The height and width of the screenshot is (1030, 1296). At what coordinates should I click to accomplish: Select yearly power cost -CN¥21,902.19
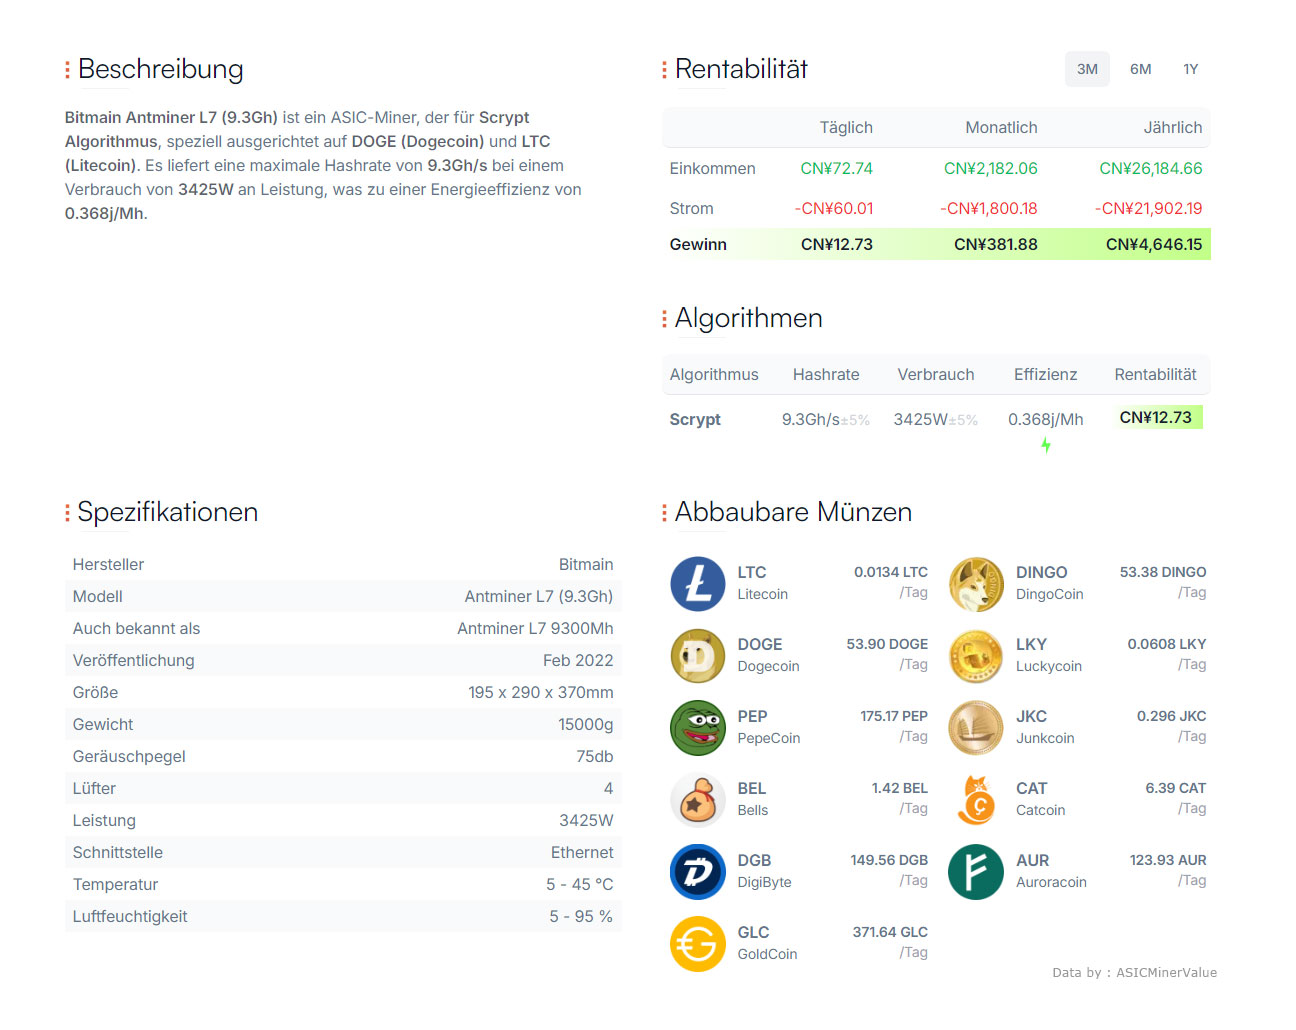tap(1149, 208)
